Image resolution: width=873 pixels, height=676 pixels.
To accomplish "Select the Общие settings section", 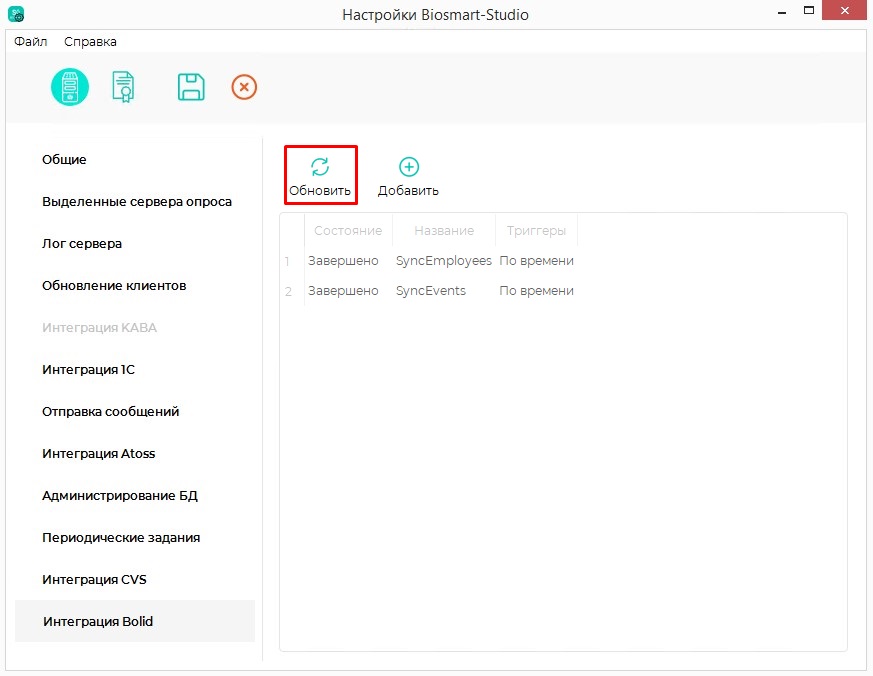I will coord(135,160).
